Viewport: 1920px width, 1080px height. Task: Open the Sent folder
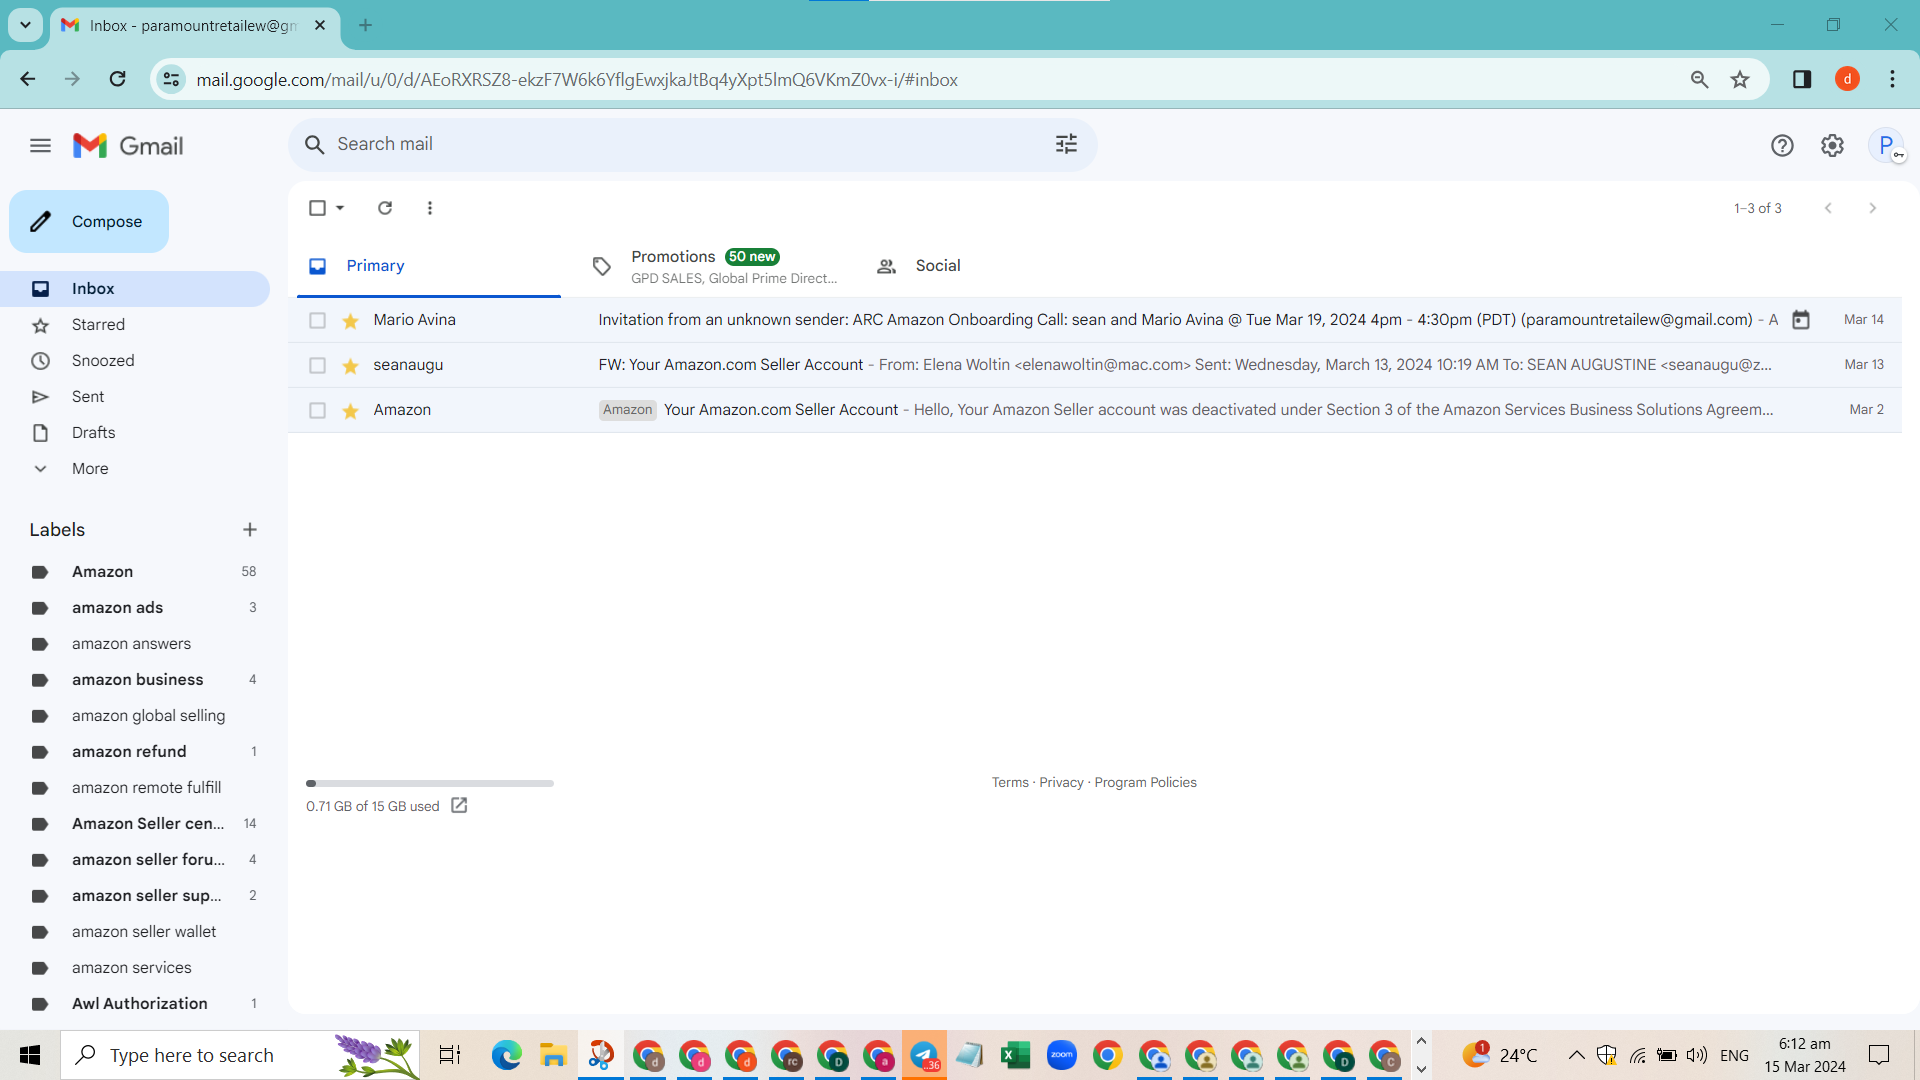(x=135, y=397)
